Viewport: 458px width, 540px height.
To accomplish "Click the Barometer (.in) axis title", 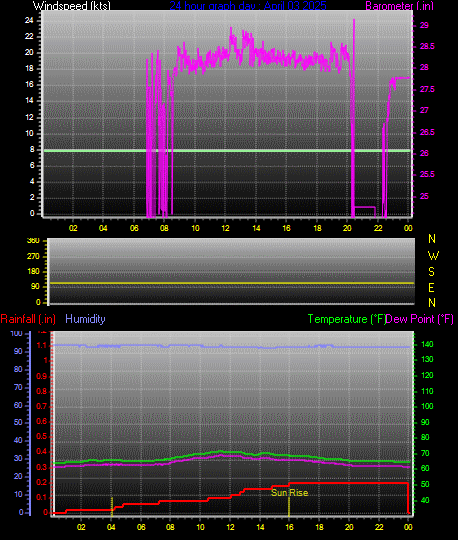I will coord(399,6).
